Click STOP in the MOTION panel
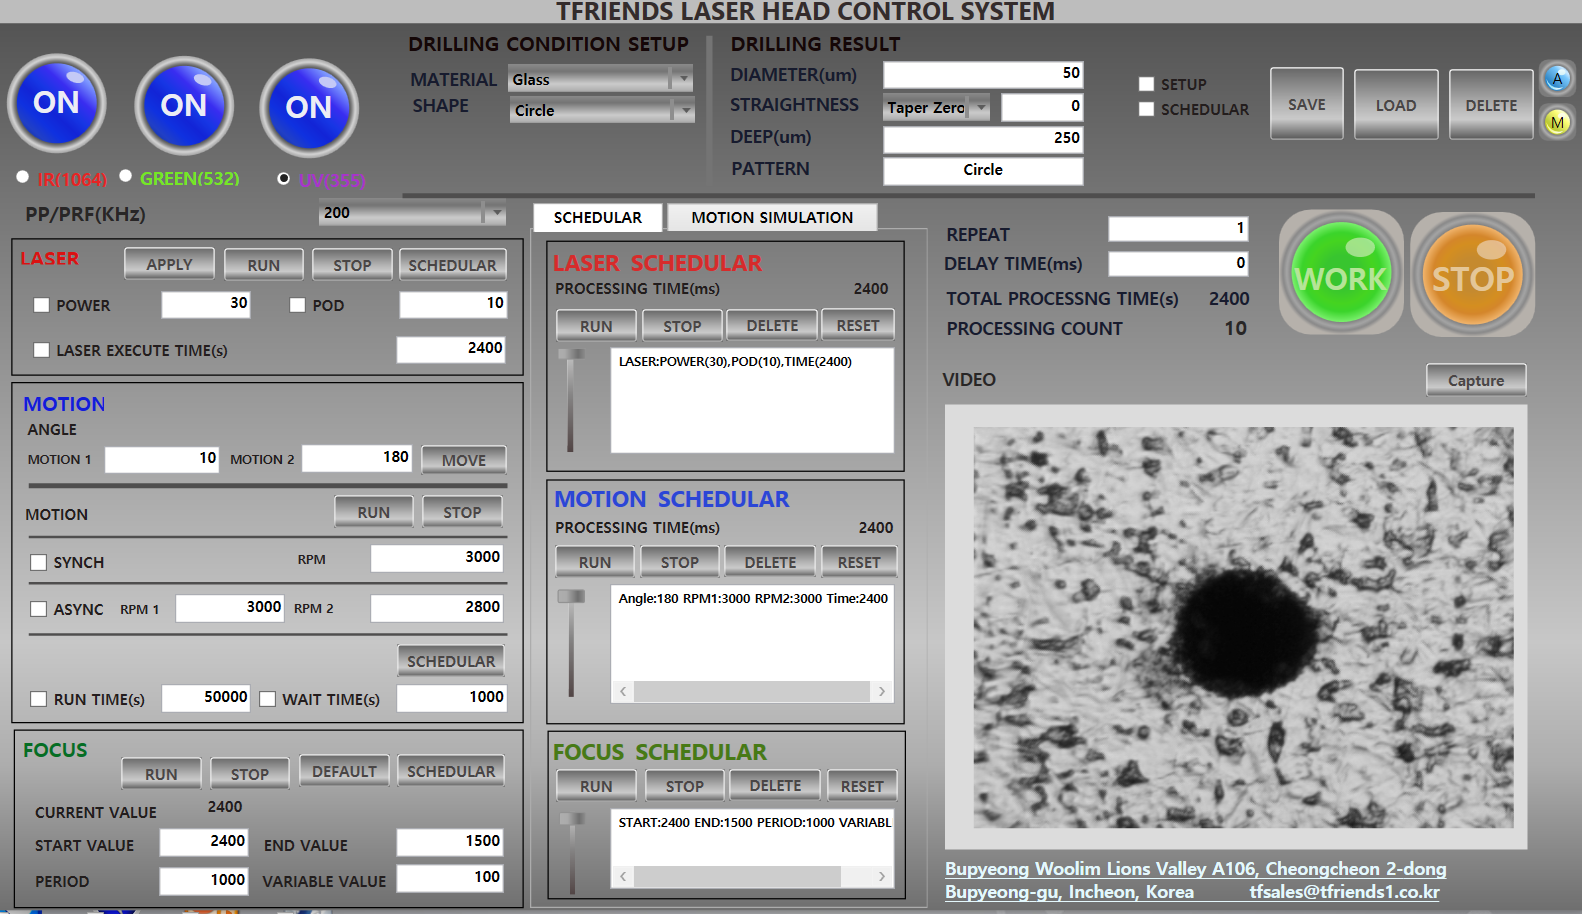Viewport: 1582px width, 914px height. (462, 511)
